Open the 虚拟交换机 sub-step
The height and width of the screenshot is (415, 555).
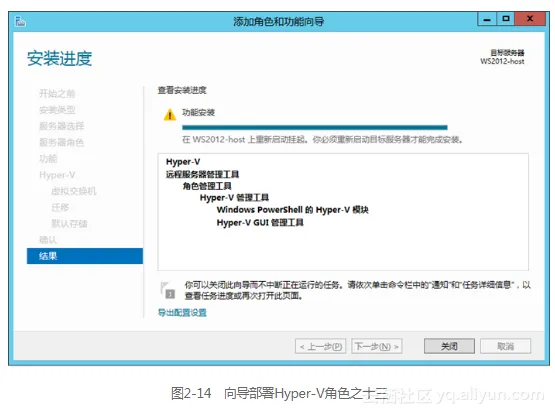[74, 191]
